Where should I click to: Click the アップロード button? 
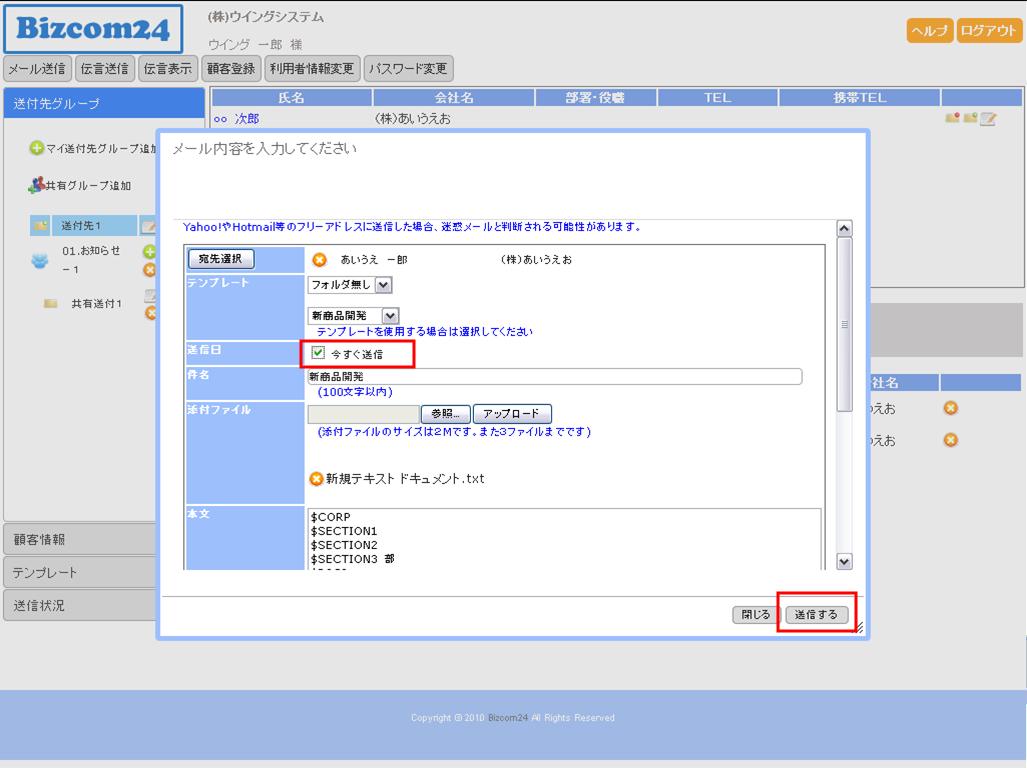click(x=511, y=414)
